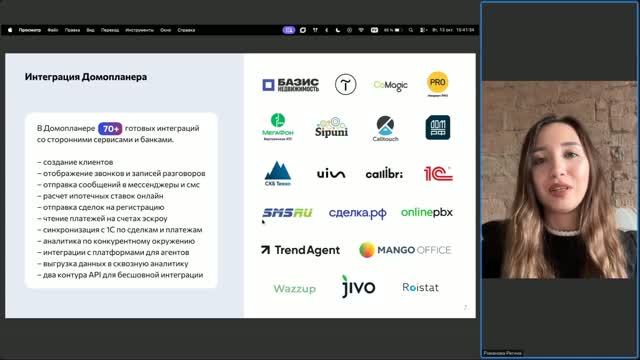Click the Roistat logo
This screenshot has width=640, height=360.
(420, 288)
